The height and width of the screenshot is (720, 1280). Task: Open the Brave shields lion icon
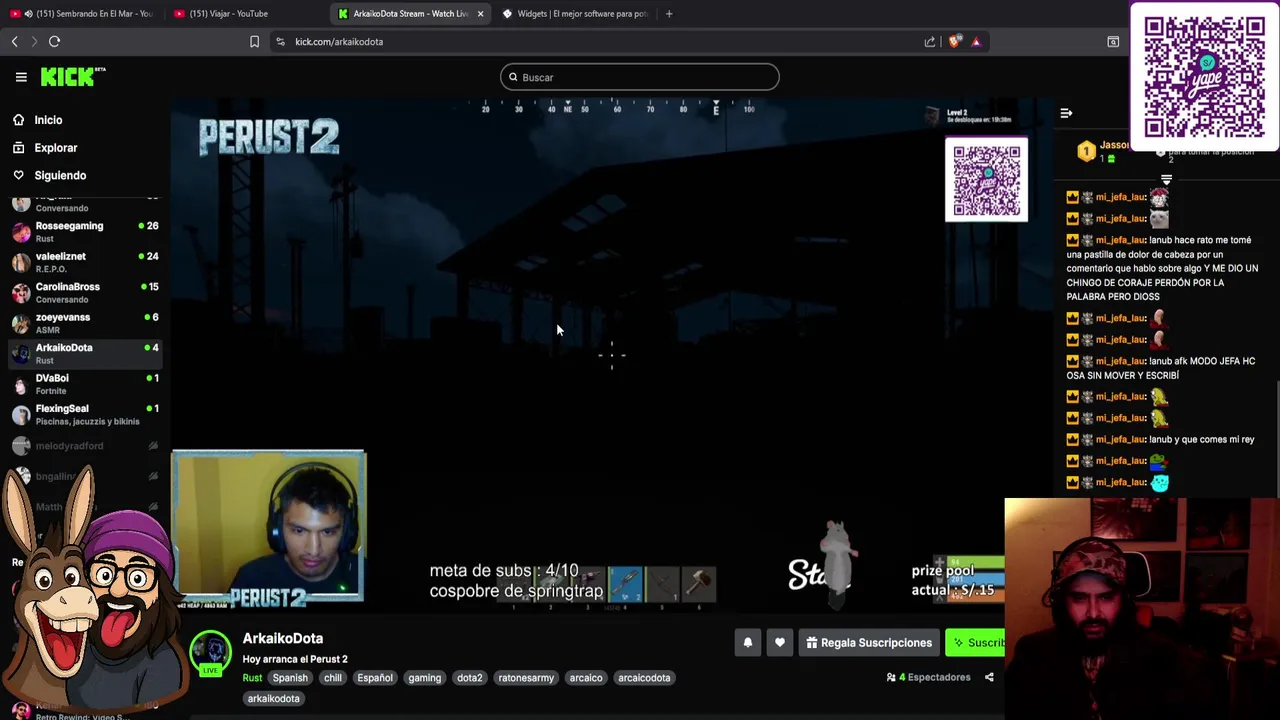click(955, 42)
